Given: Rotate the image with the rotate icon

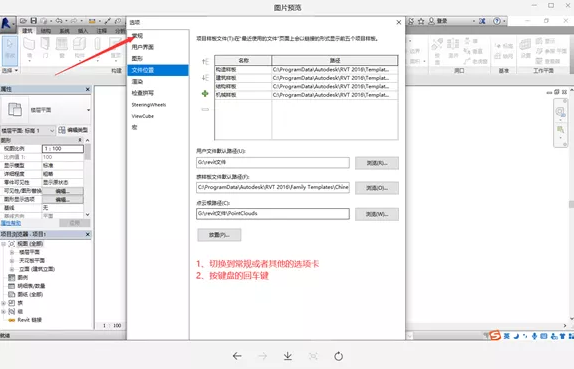Looking at the screenshot, I should pyautogui.click(x=339, y=356).
